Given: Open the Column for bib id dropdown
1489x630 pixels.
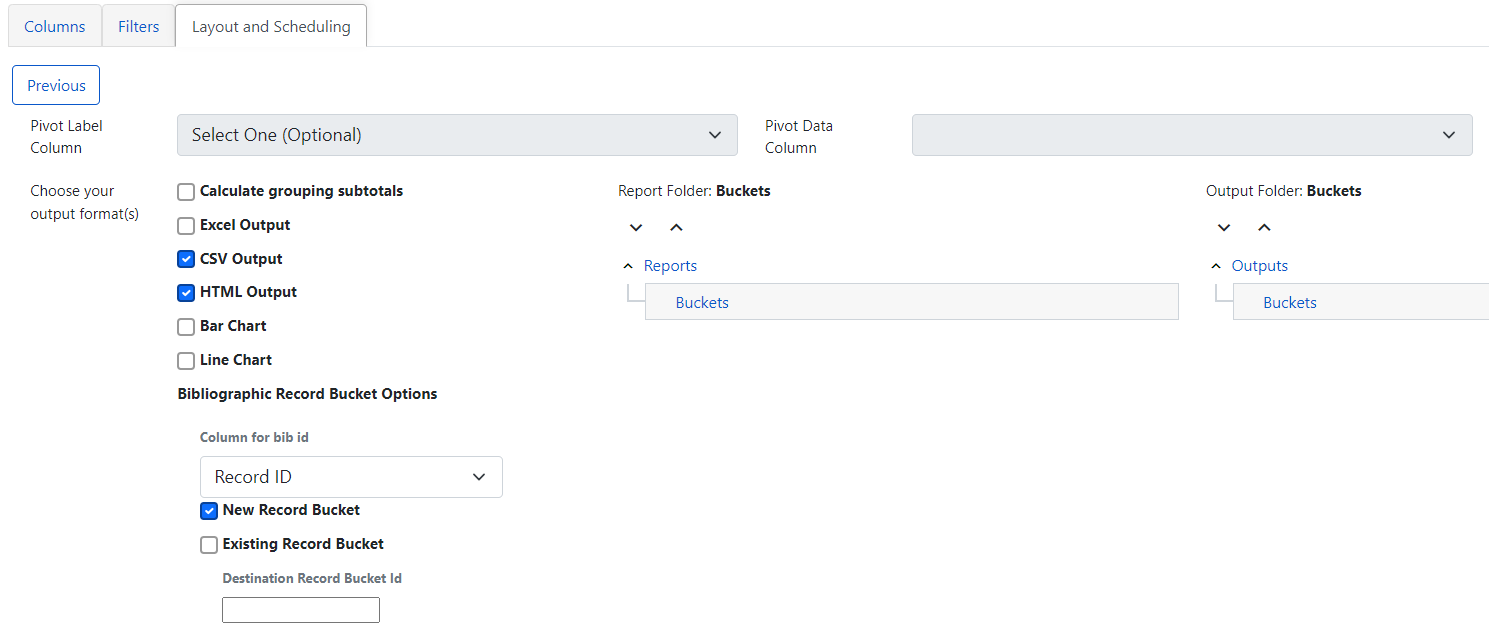Looking at the screenshot, I should pyautogui.click(x=351, y=476).
